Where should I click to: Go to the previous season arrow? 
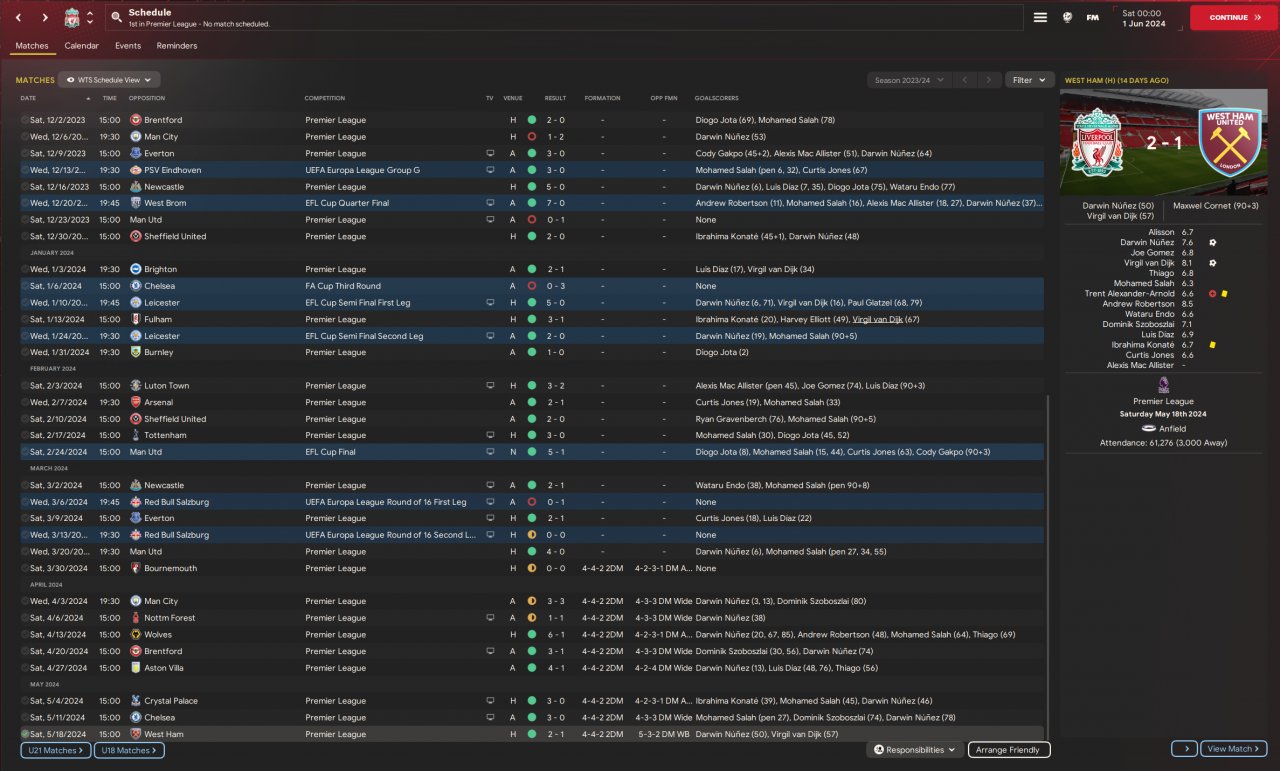pos(965,80)
